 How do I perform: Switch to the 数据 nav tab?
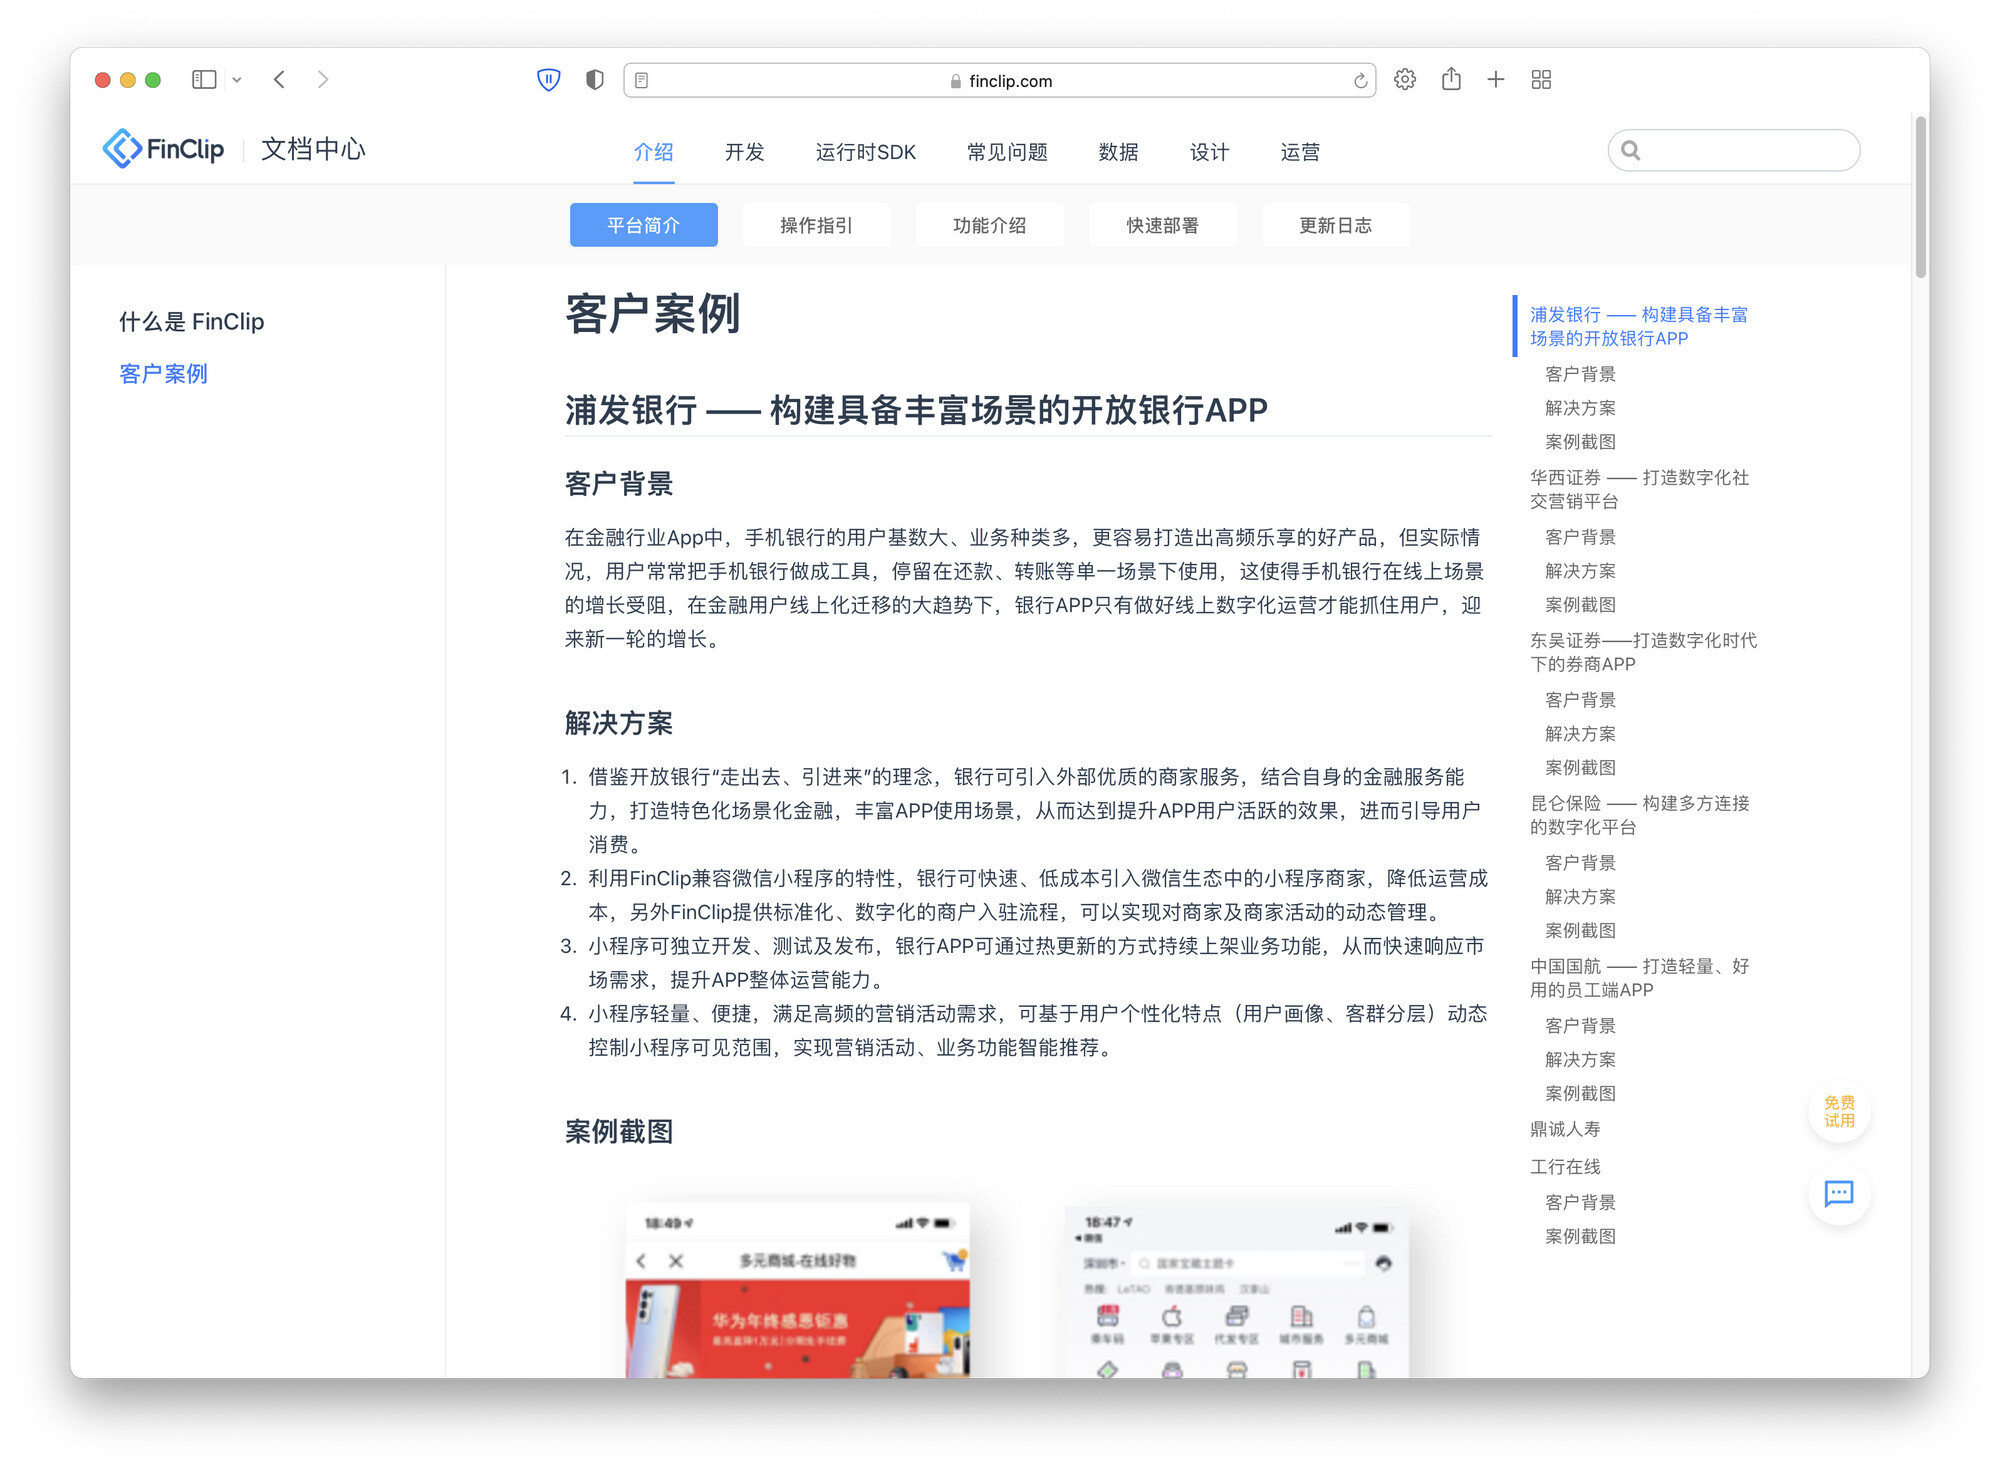coord(1119,152)
